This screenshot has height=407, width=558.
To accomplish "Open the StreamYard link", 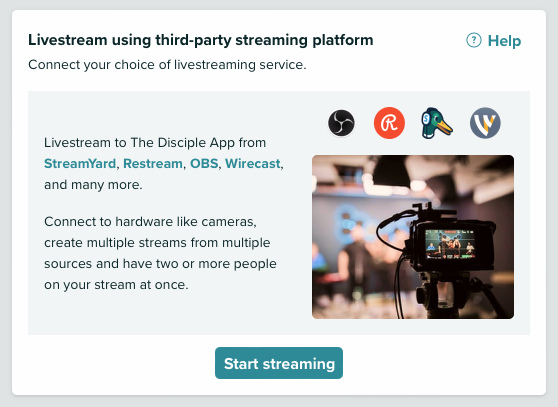I will click(80, 164).
